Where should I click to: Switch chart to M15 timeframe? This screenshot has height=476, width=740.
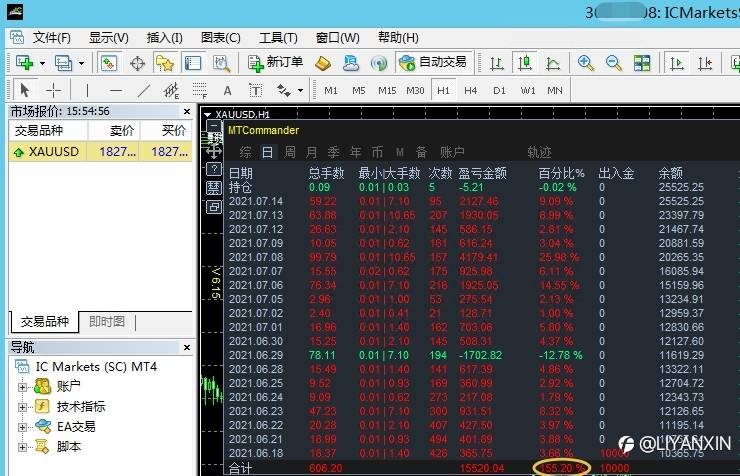coord(387,90)
